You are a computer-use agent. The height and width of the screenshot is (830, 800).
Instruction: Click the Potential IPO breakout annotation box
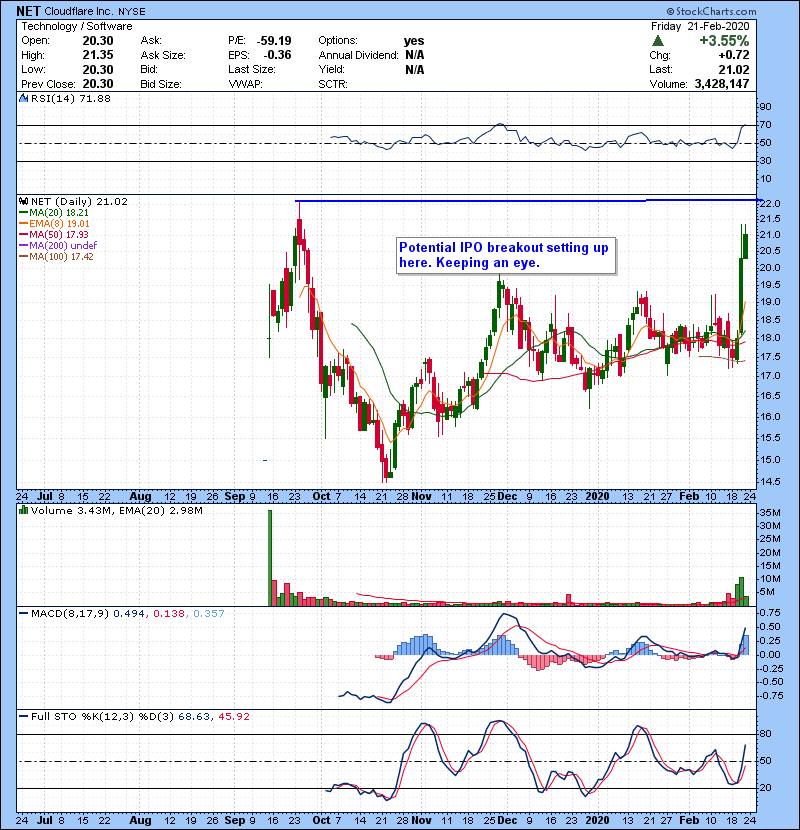[506, 255]
